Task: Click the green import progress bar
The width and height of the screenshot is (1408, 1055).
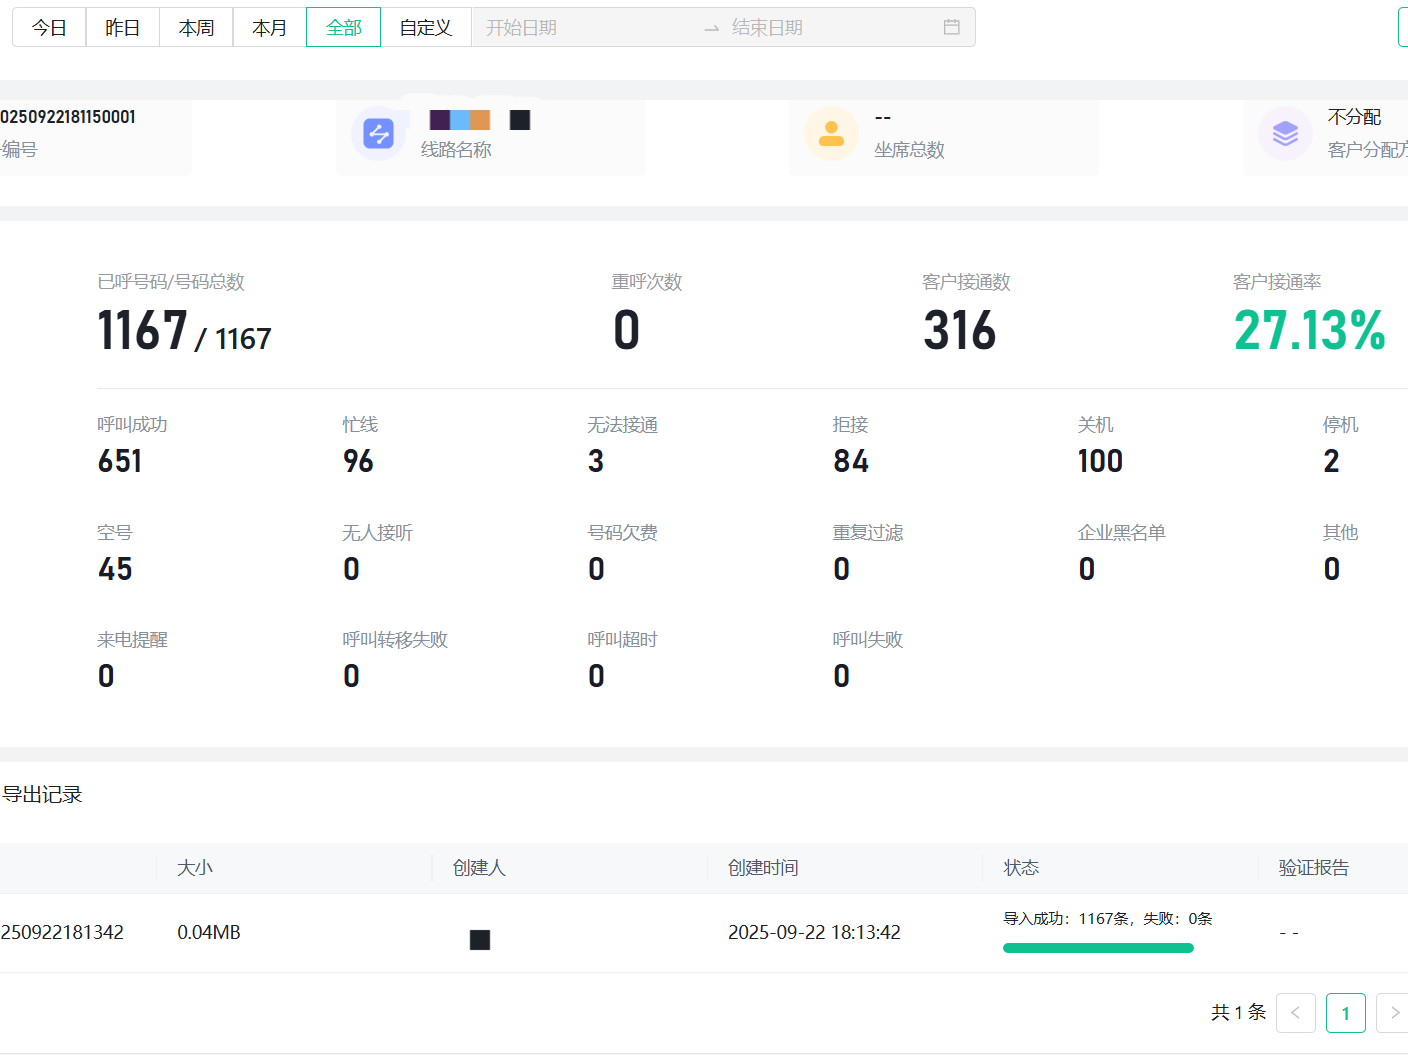Action: 1098,948
